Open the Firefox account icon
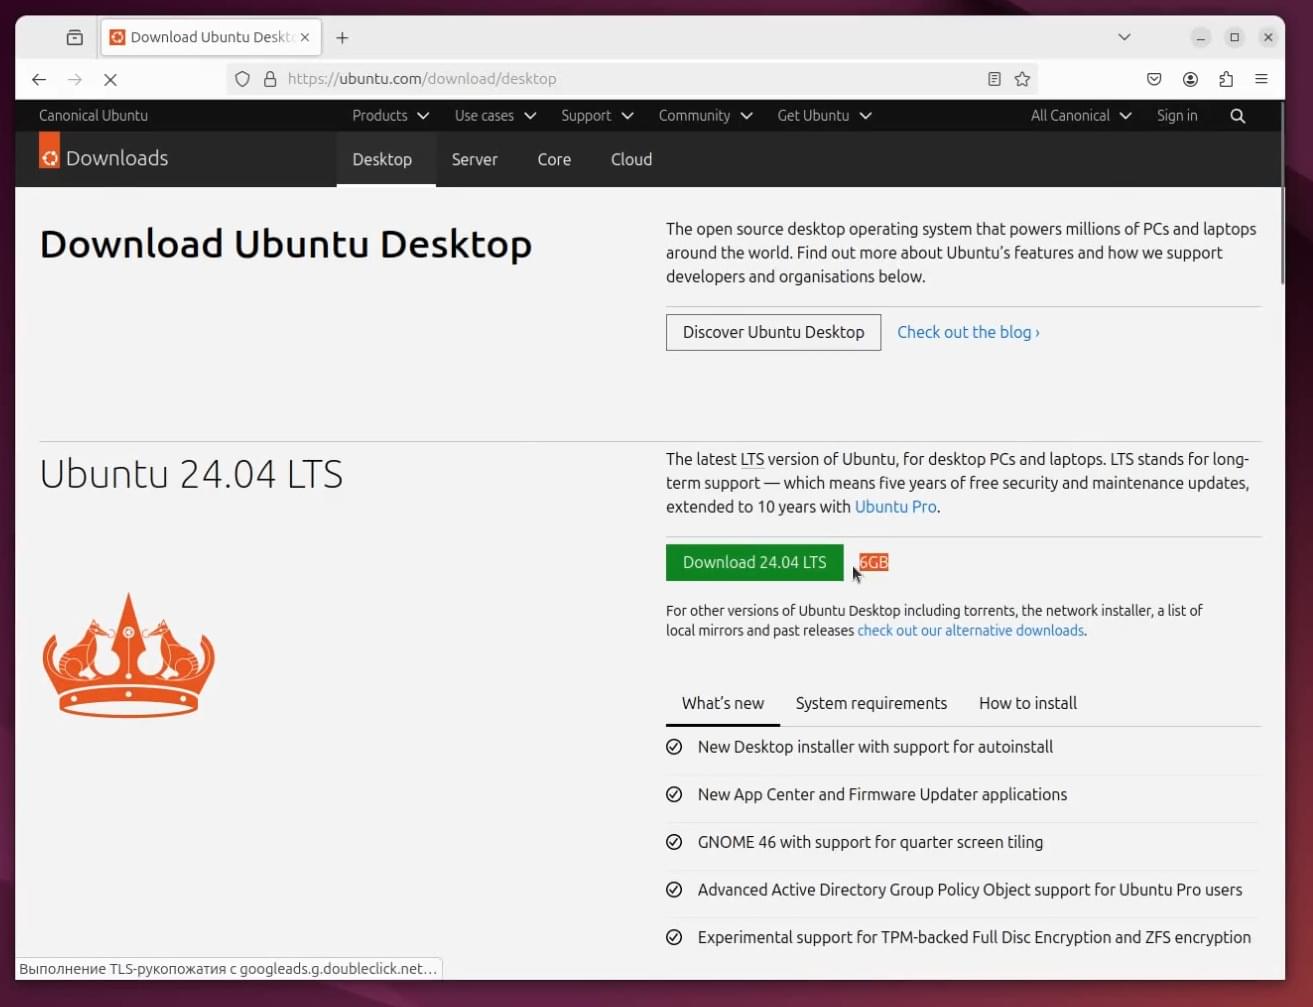 [x=1190, y=79]
